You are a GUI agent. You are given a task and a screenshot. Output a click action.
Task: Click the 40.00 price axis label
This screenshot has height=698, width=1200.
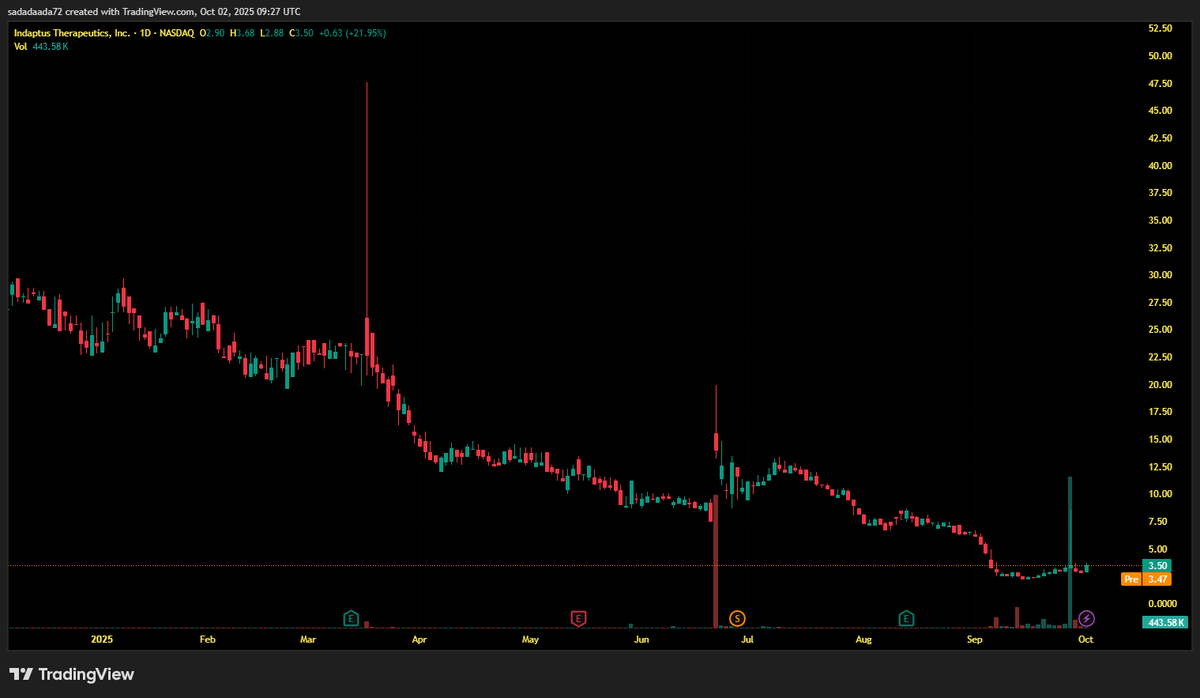coord(1160,165)
